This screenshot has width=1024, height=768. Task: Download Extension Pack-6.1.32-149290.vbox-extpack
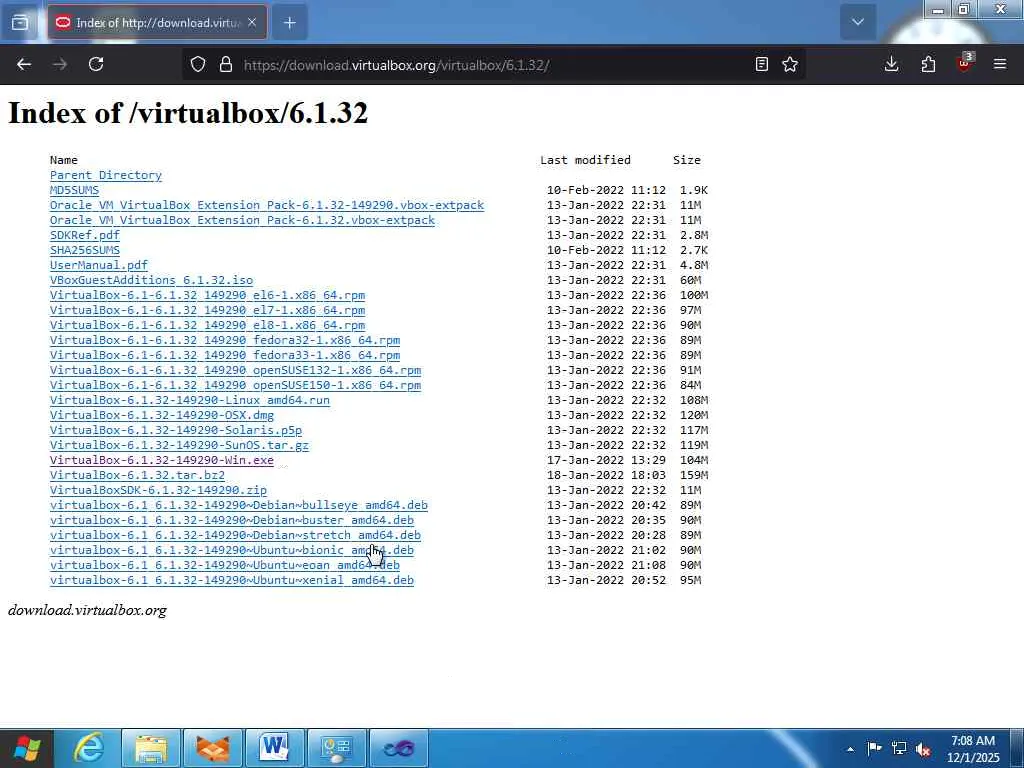click(x=266, y=205)
